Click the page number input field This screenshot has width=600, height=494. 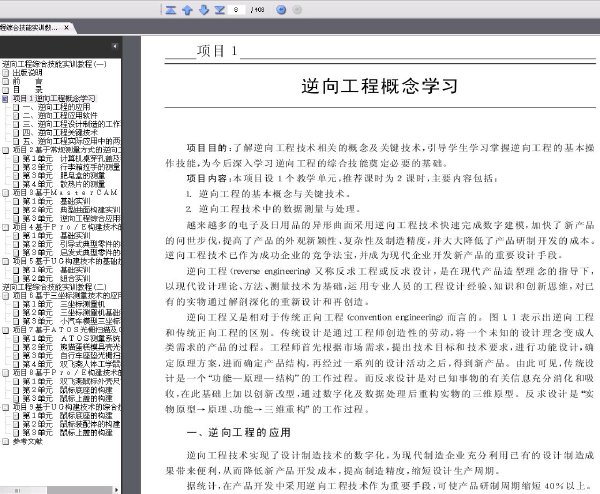pyautogui.click(x=236, y=10)
